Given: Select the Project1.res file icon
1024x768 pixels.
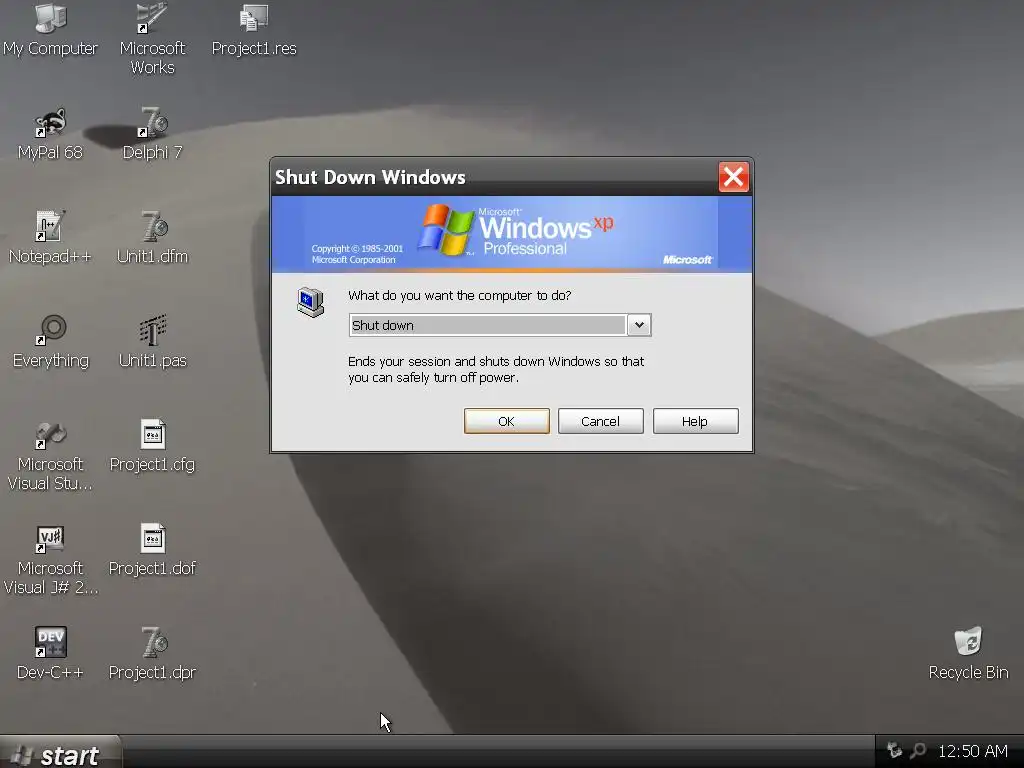Looking at the screenshot, I should click(x=254, y=18).
